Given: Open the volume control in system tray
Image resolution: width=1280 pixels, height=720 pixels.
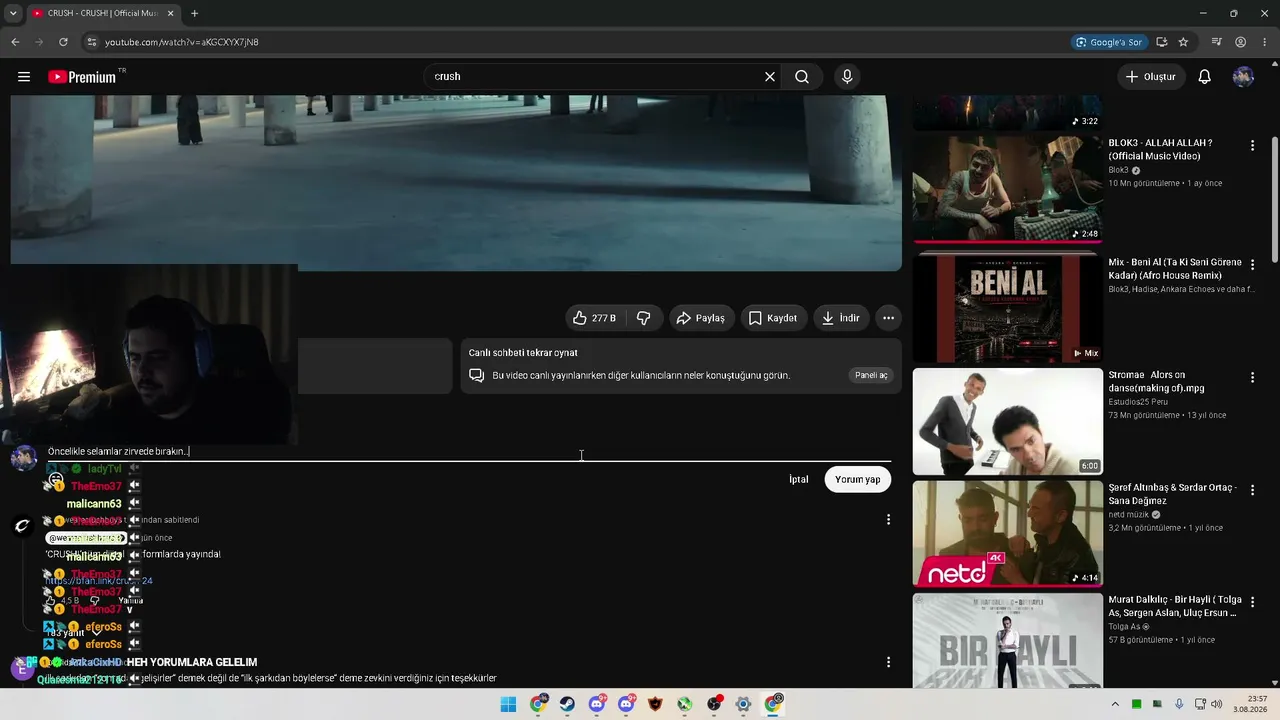Looking at the screenshot, I should 1216,704.
